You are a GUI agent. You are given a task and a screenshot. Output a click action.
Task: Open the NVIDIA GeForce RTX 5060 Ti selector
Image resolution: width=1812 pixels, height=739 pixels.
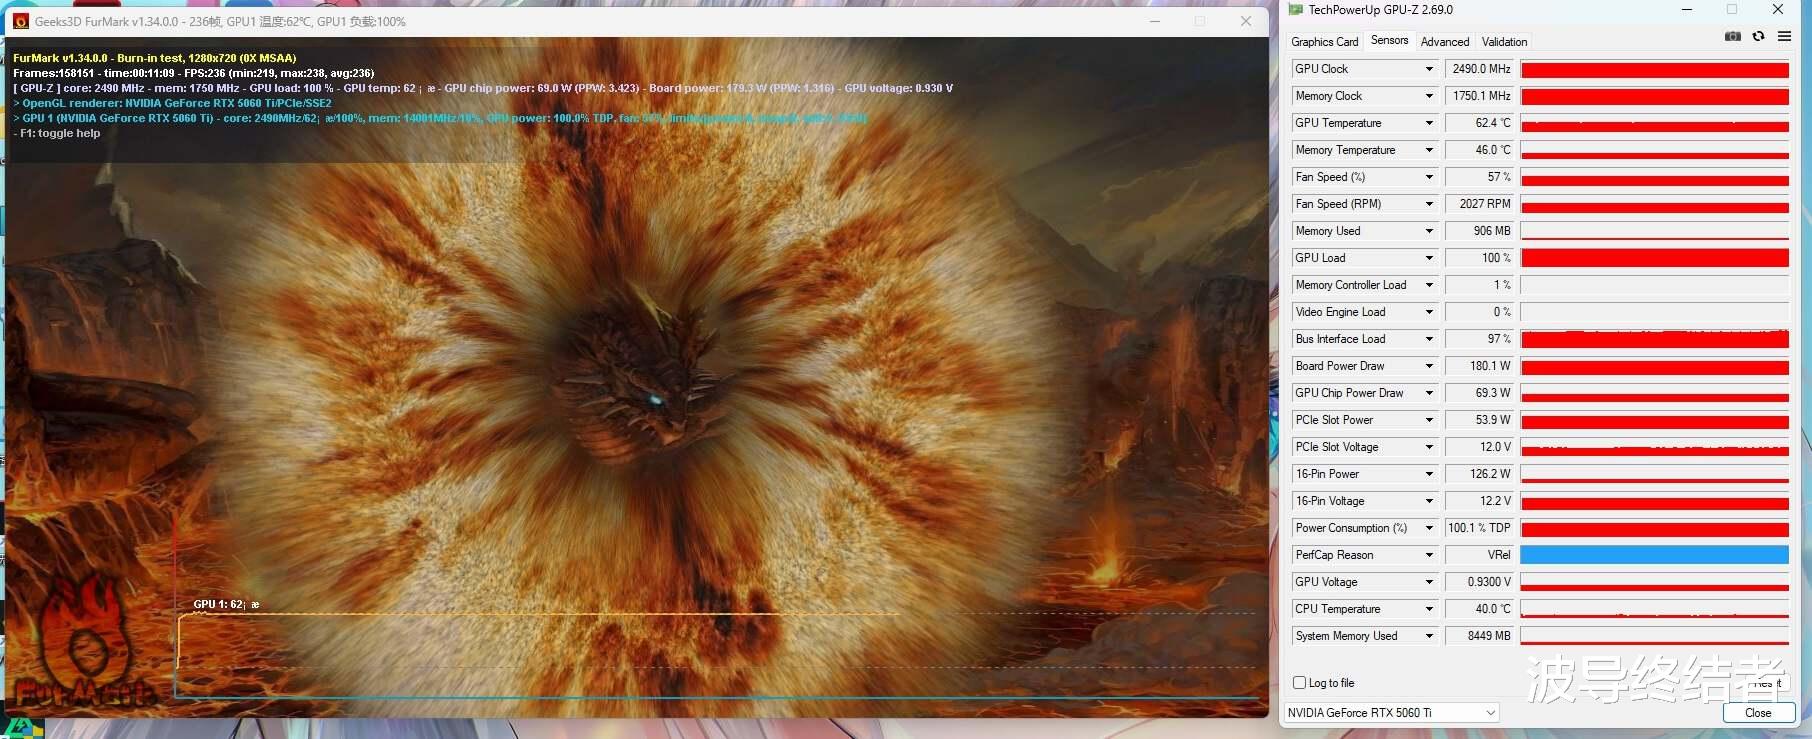[x=1391, y=713]
